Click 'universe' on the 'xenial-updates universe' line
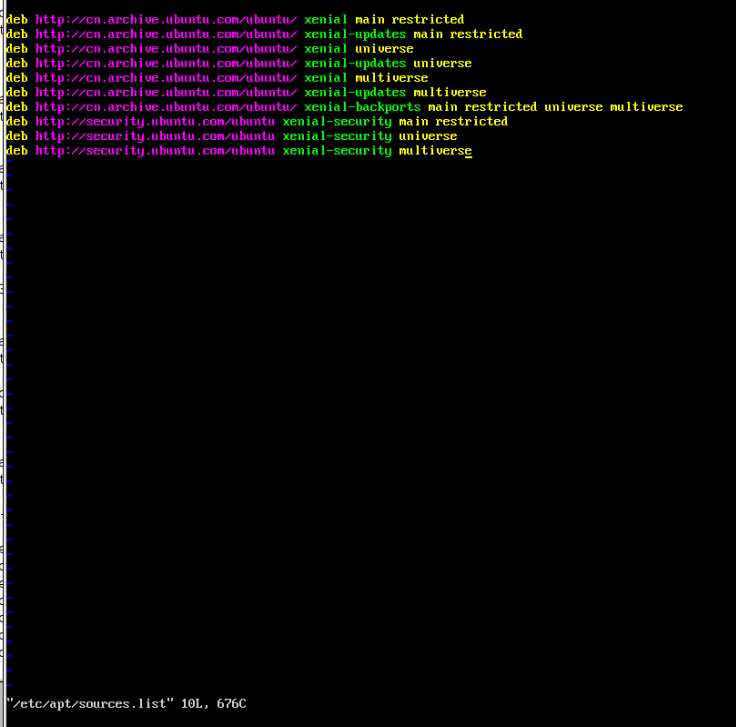 pos(442,63)
